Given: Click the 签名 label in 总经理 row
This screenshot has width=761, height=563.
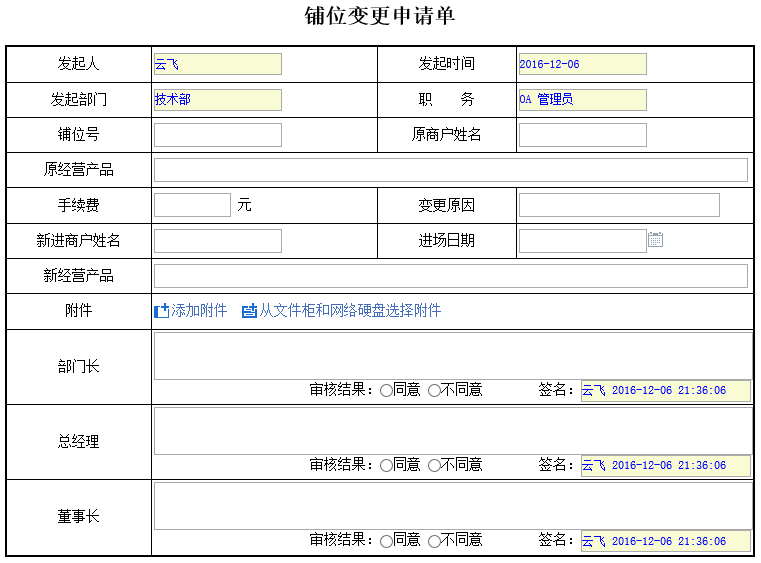Looking at the screenshot, I should tap(556, 465).
